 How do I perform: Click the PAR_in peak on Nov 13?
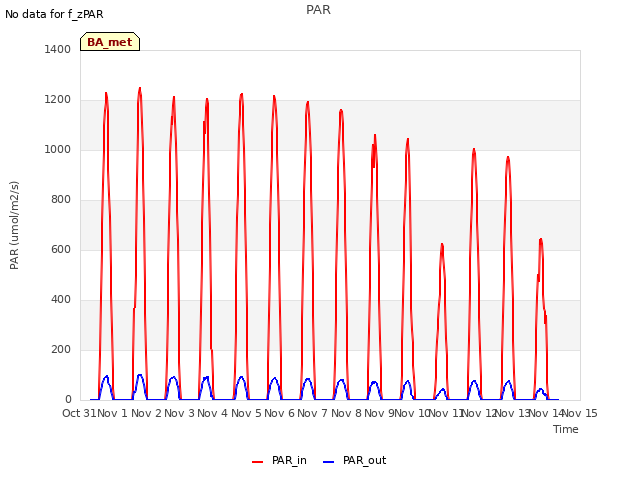(541, 240)
